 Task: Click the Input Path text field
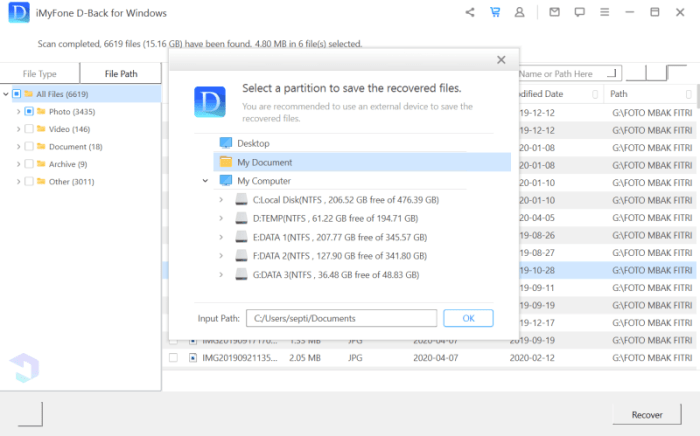tap(342, 318)
